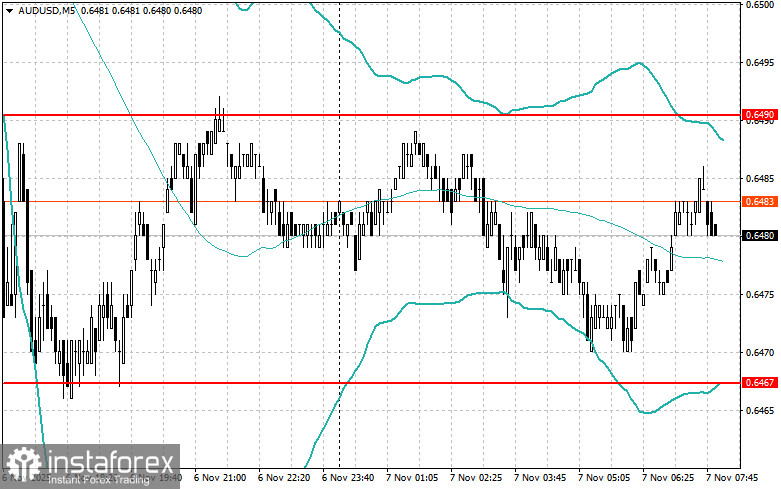Click the chart menu triangle beside AUDUSD
Screen dimensions: 781x489
pos(9,10)
